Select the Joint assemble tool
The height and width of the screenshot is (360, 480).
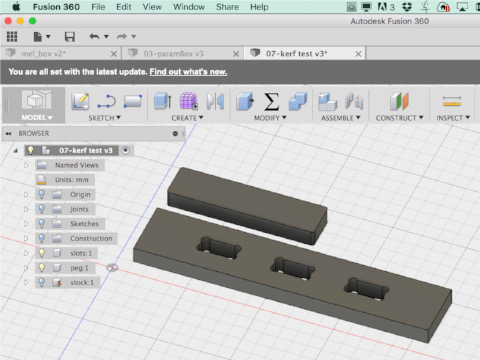click(x=354, y=101)
